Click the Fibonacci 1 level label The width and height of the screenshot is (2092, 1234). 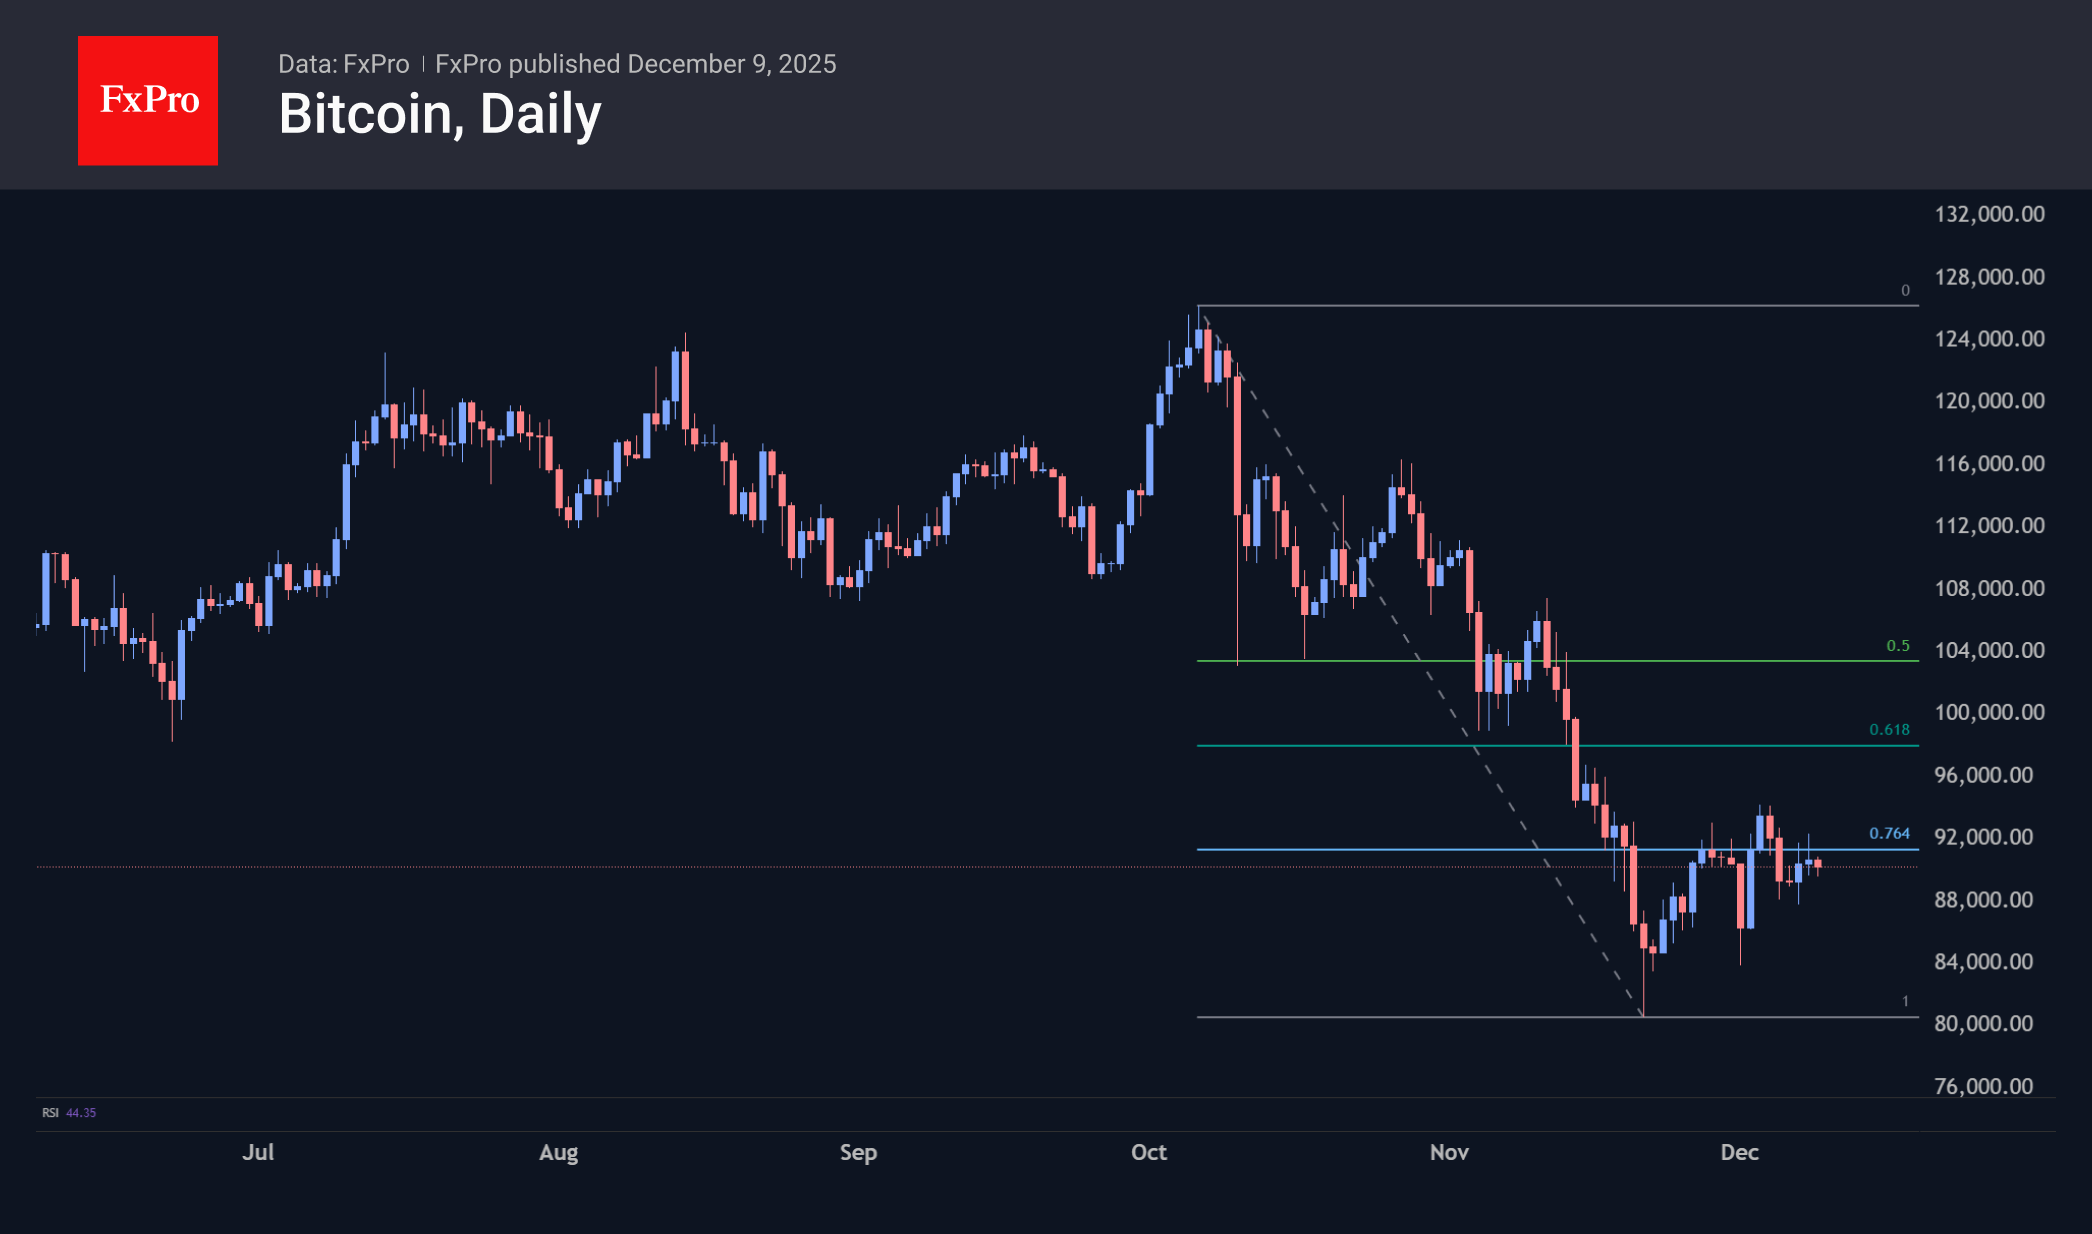pyautogui.click(x=1905, y=1002)
